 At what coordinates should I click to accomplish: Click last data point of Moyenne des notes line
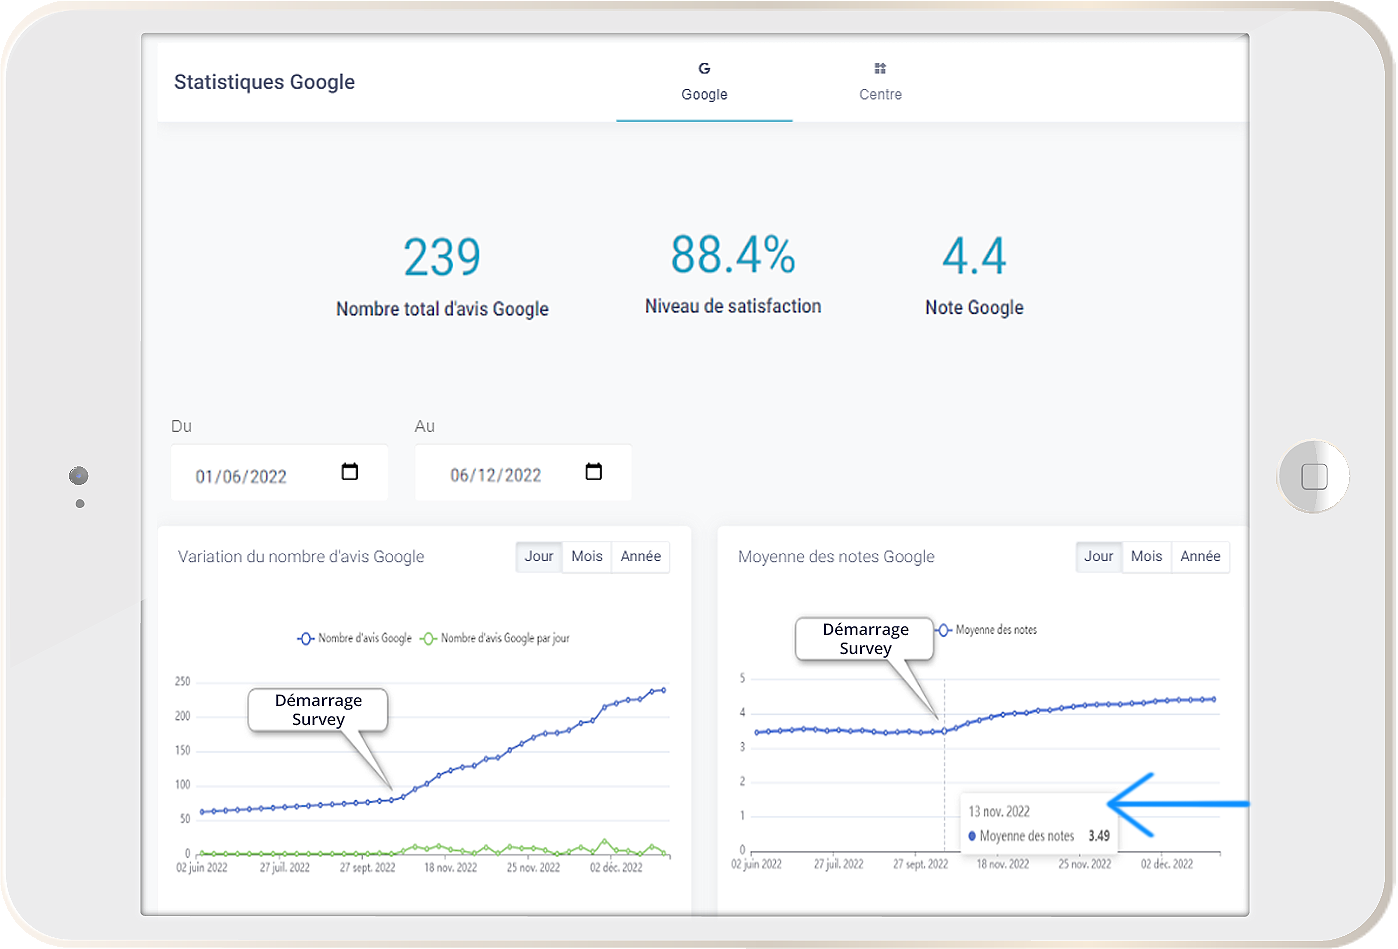tap(1214, 699)
